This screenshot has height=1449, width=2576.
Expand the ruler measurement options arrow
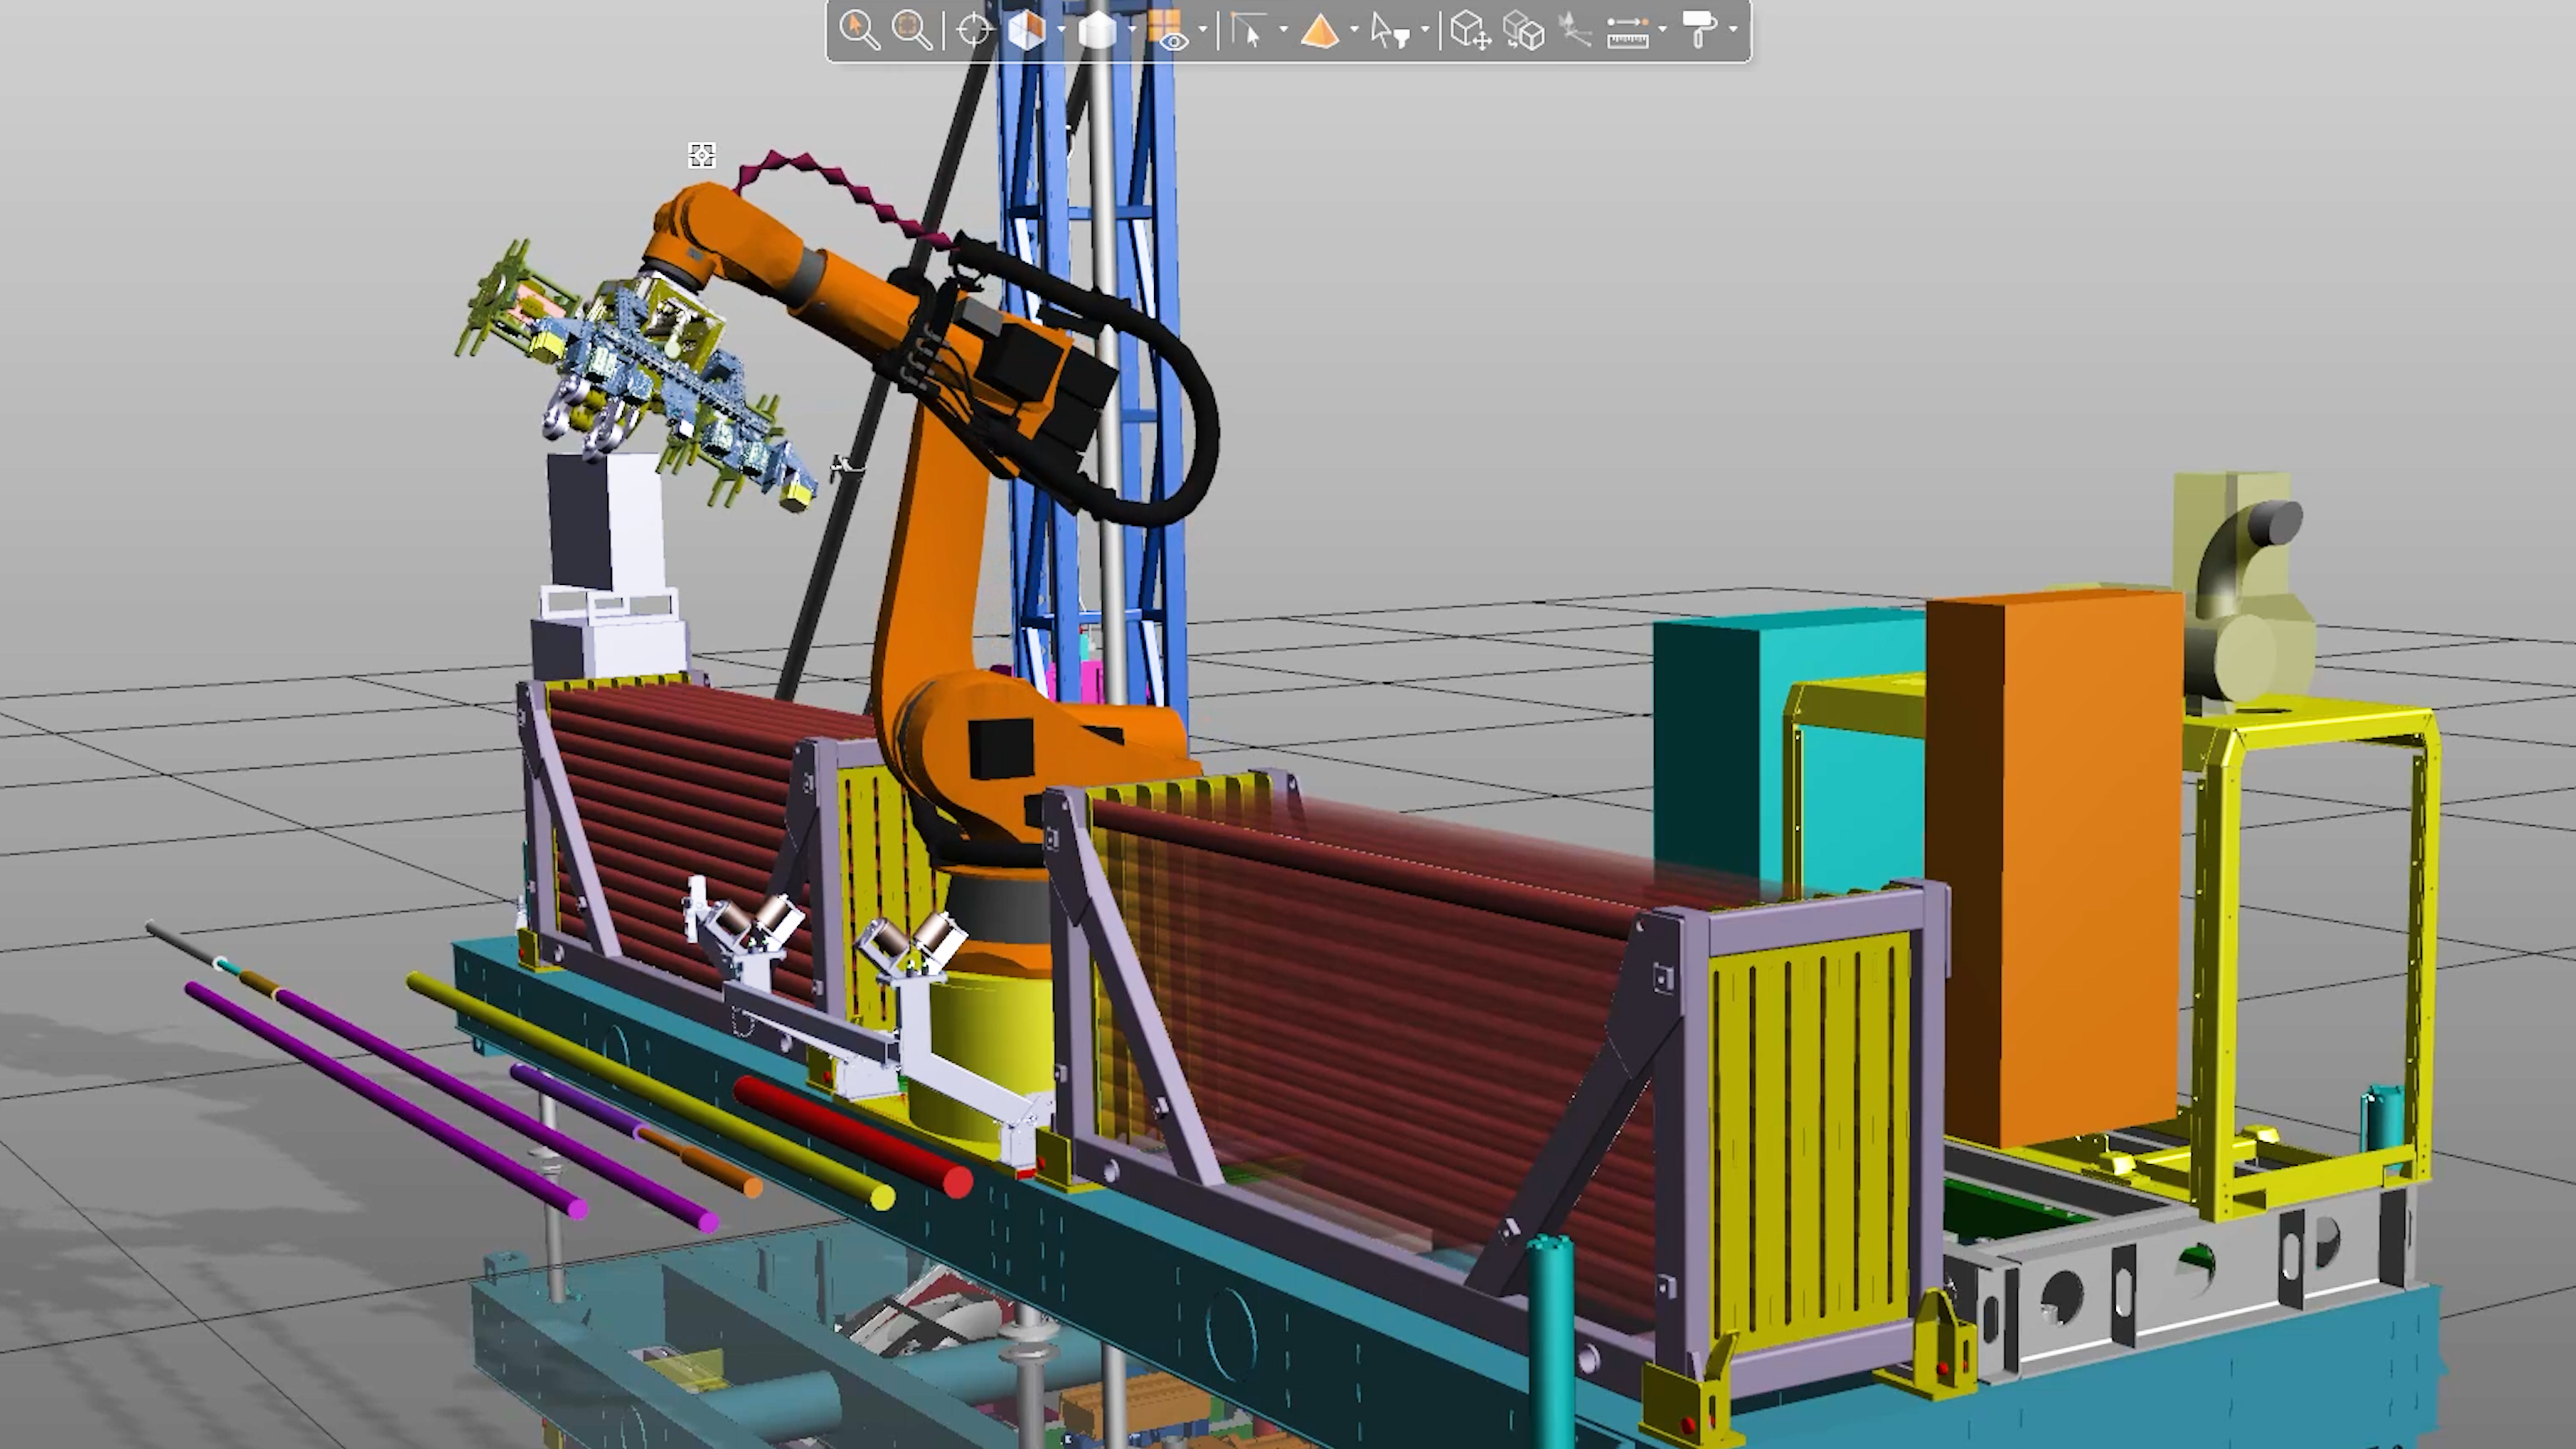1662,30
